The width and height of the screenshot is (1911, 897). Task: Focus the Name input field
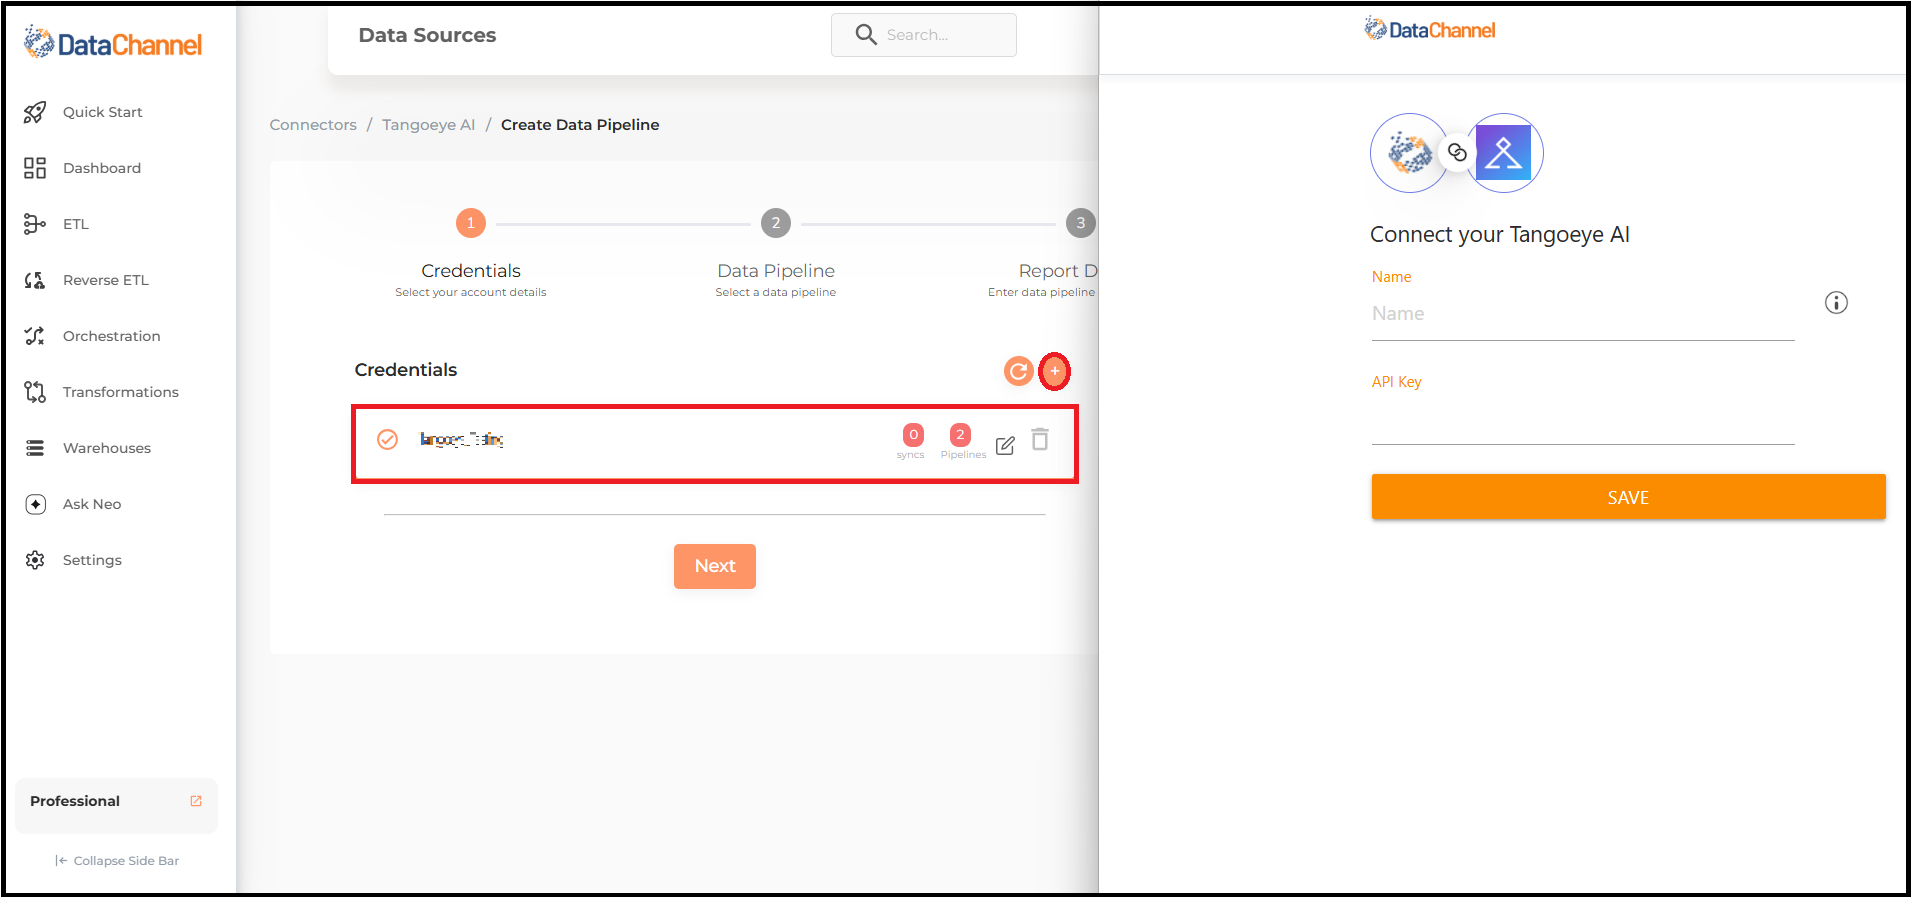(1583, 314)
